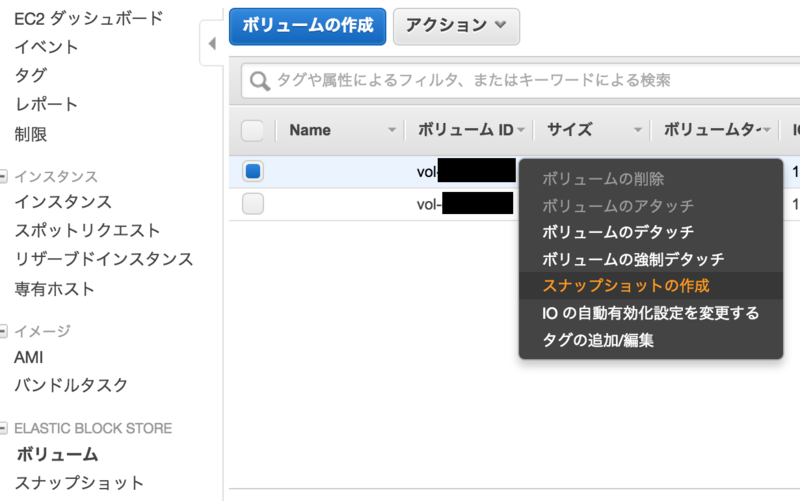Toggle the select-all header checkbox

tap(252, 131)
